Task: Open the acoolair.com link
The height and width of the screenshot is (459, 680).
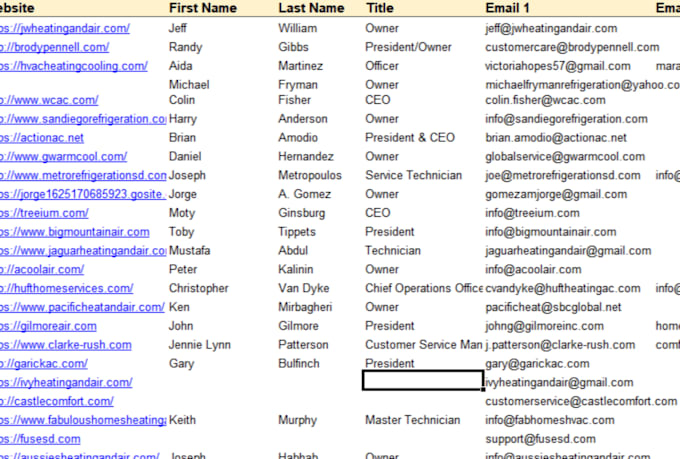Action: [x=42, y=270]
